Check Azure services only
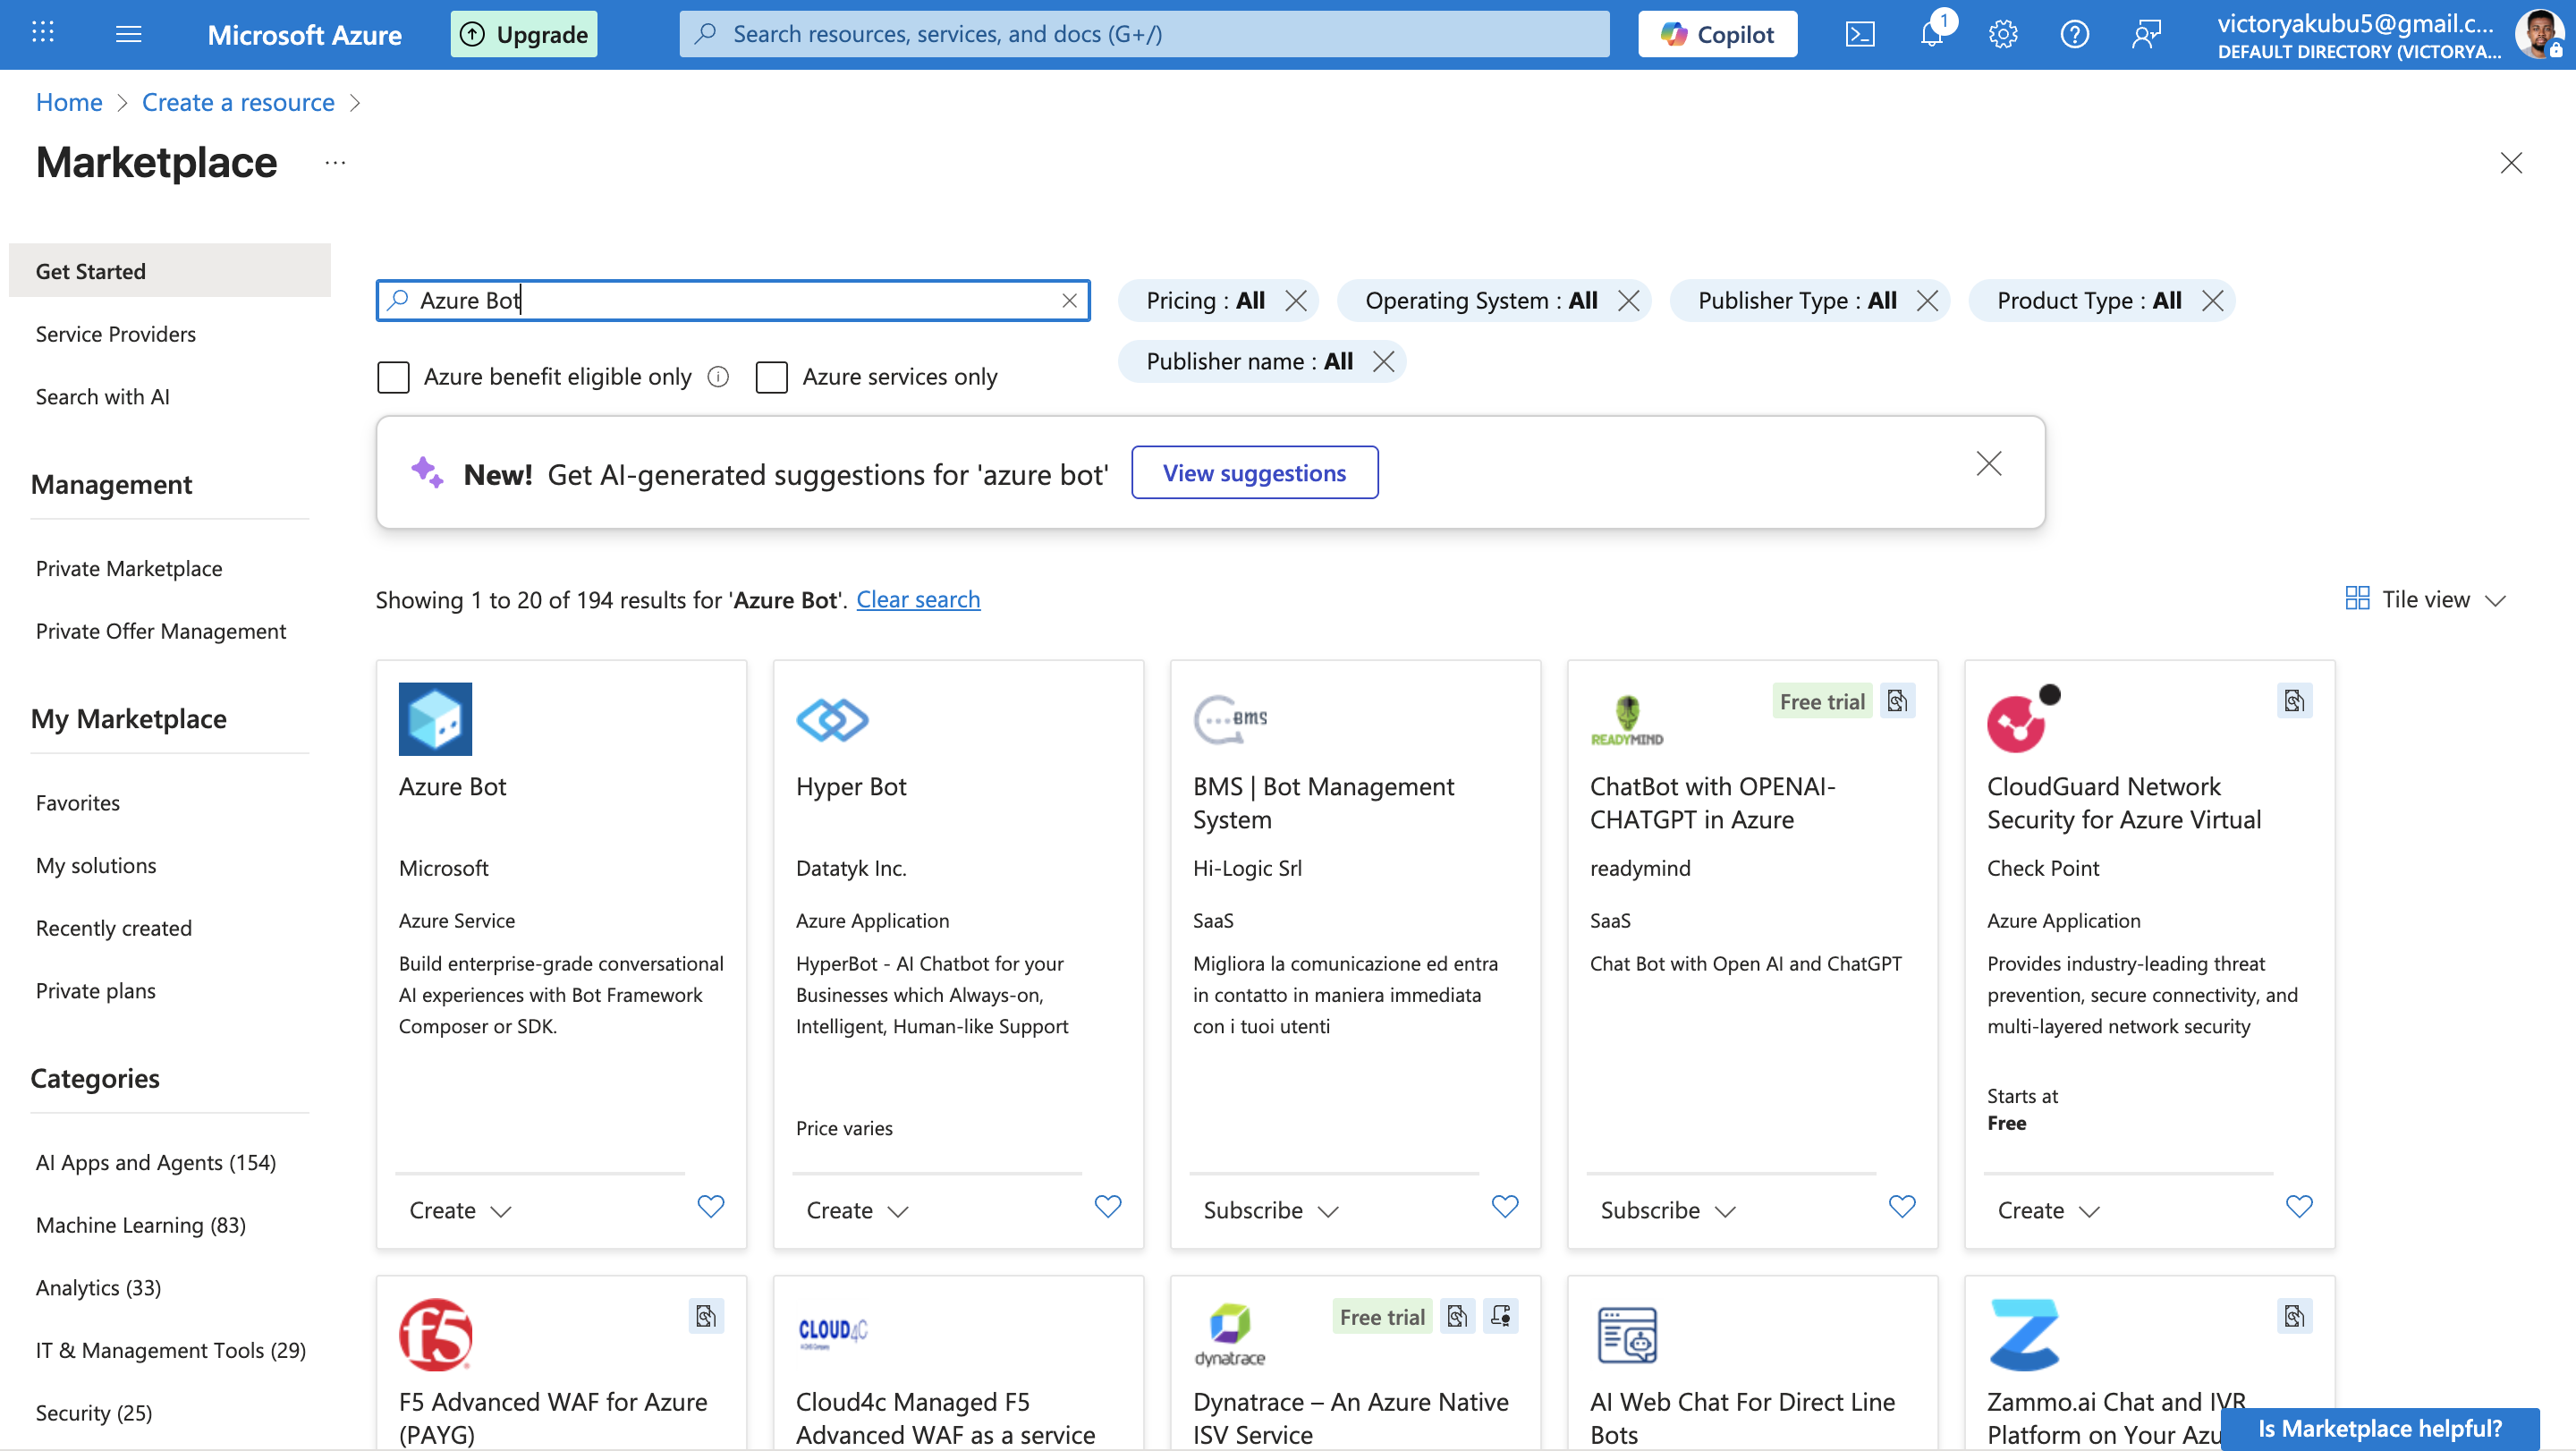The width and height of the screenshot is (2576, 1451). pos(771,377)
